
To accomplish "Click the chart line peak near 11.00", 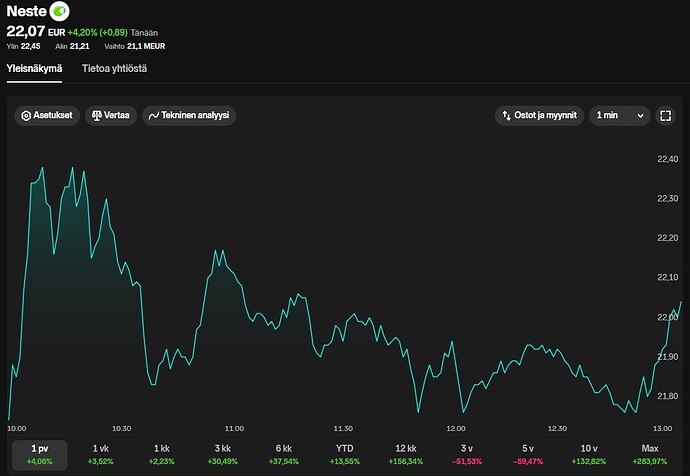I will point(216,250).
